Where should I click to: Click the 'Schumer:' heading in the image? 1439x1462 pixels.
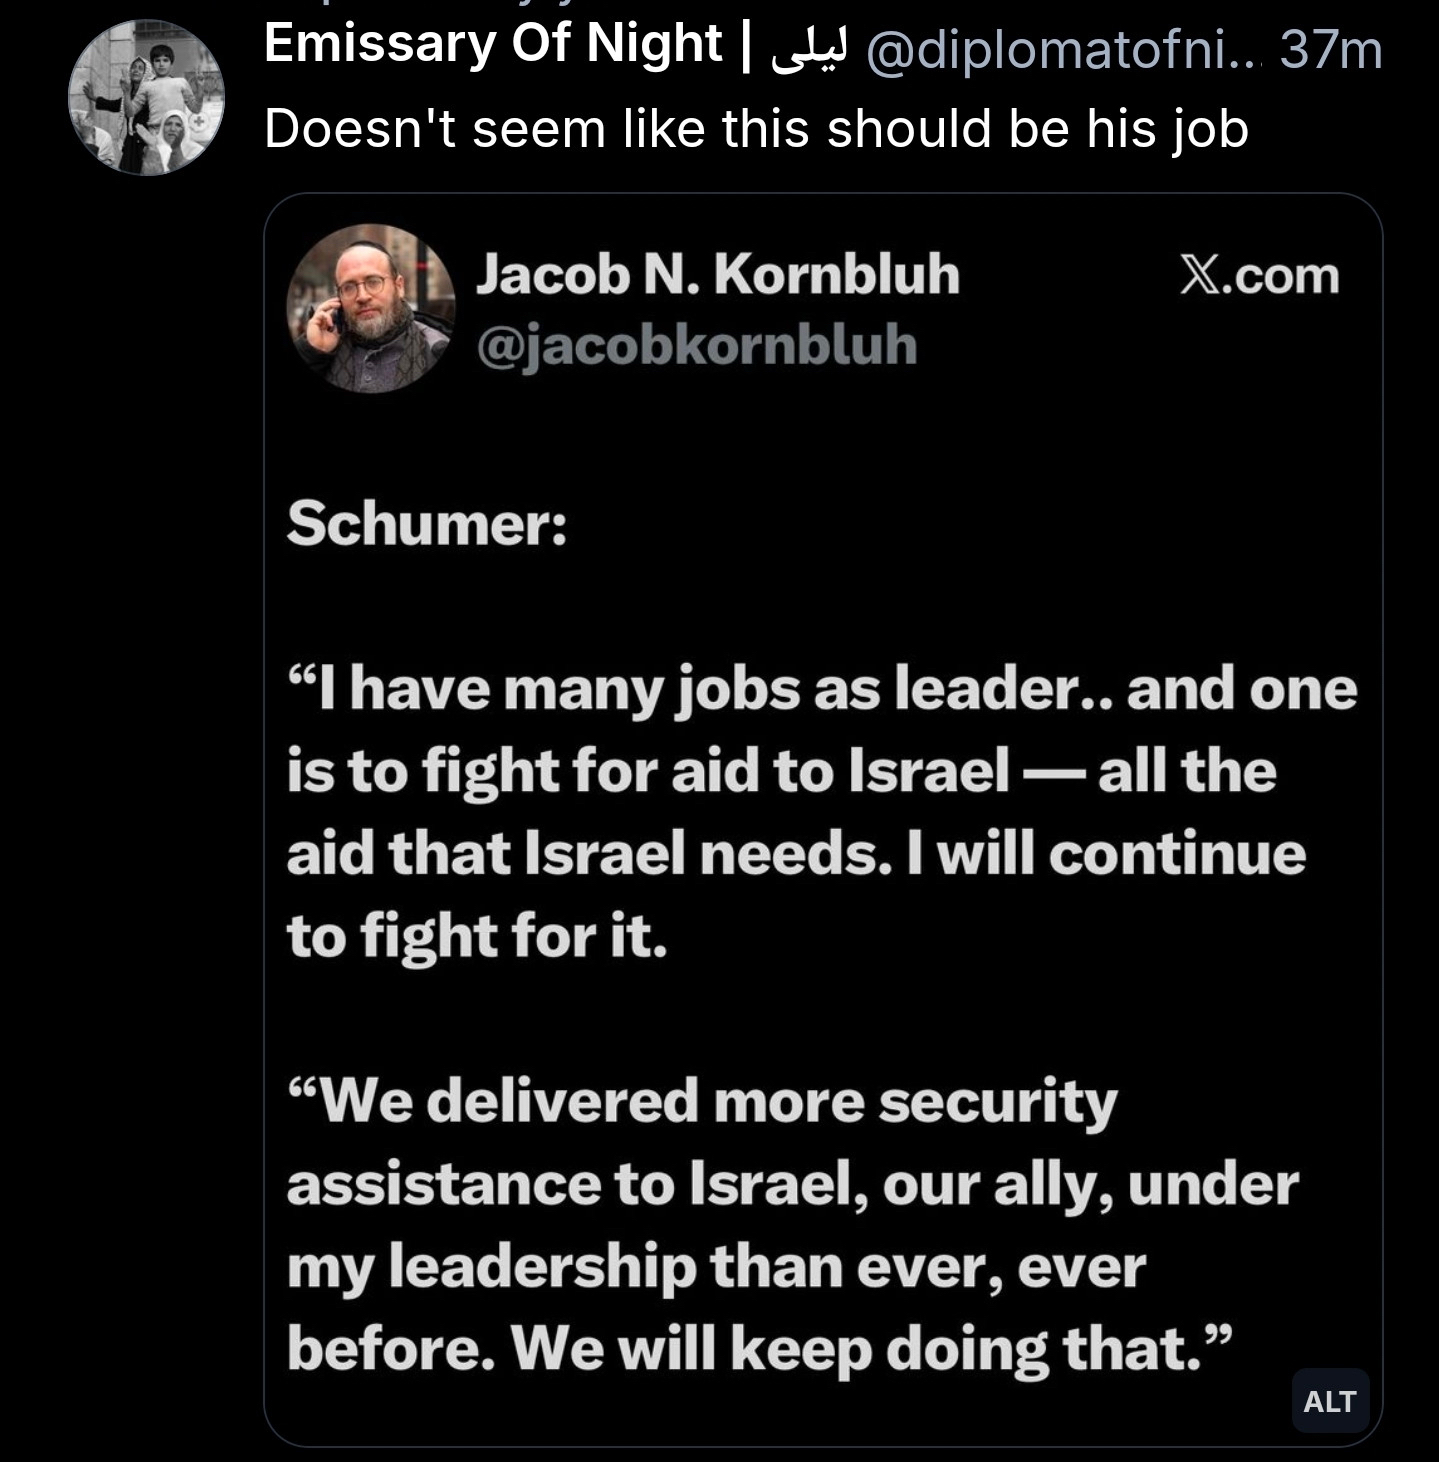[427, 523]
